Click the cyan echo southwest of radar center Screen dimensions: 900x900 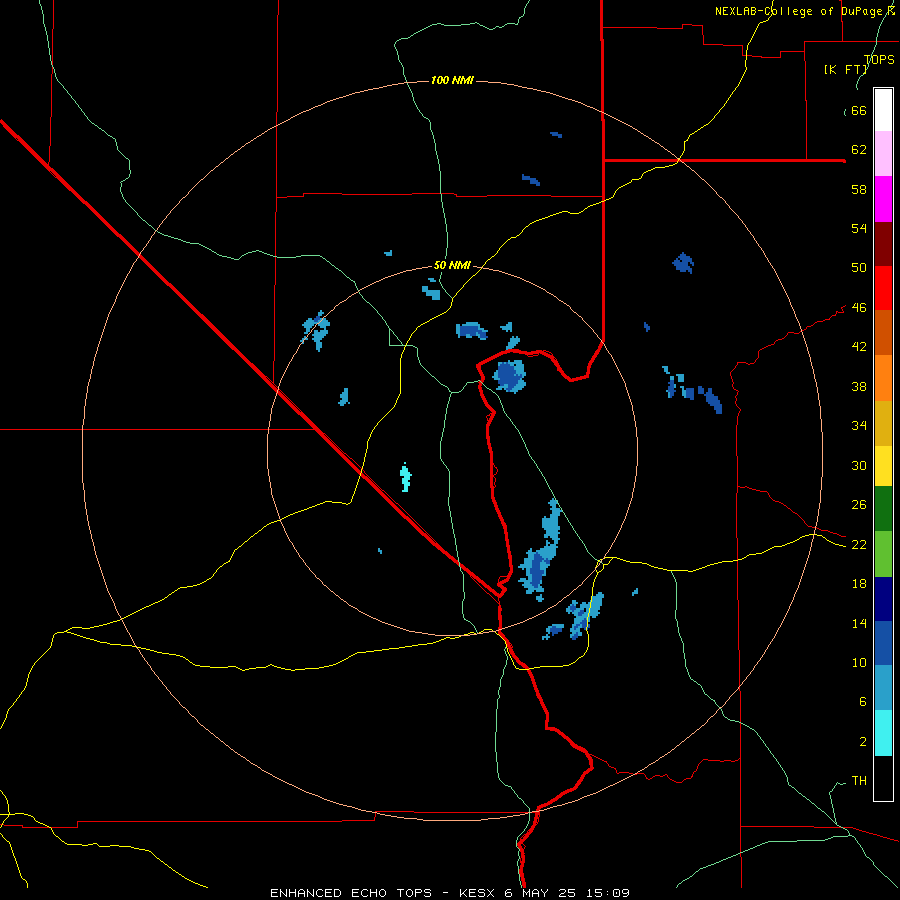pyautogui.click(x=405, y=478)
